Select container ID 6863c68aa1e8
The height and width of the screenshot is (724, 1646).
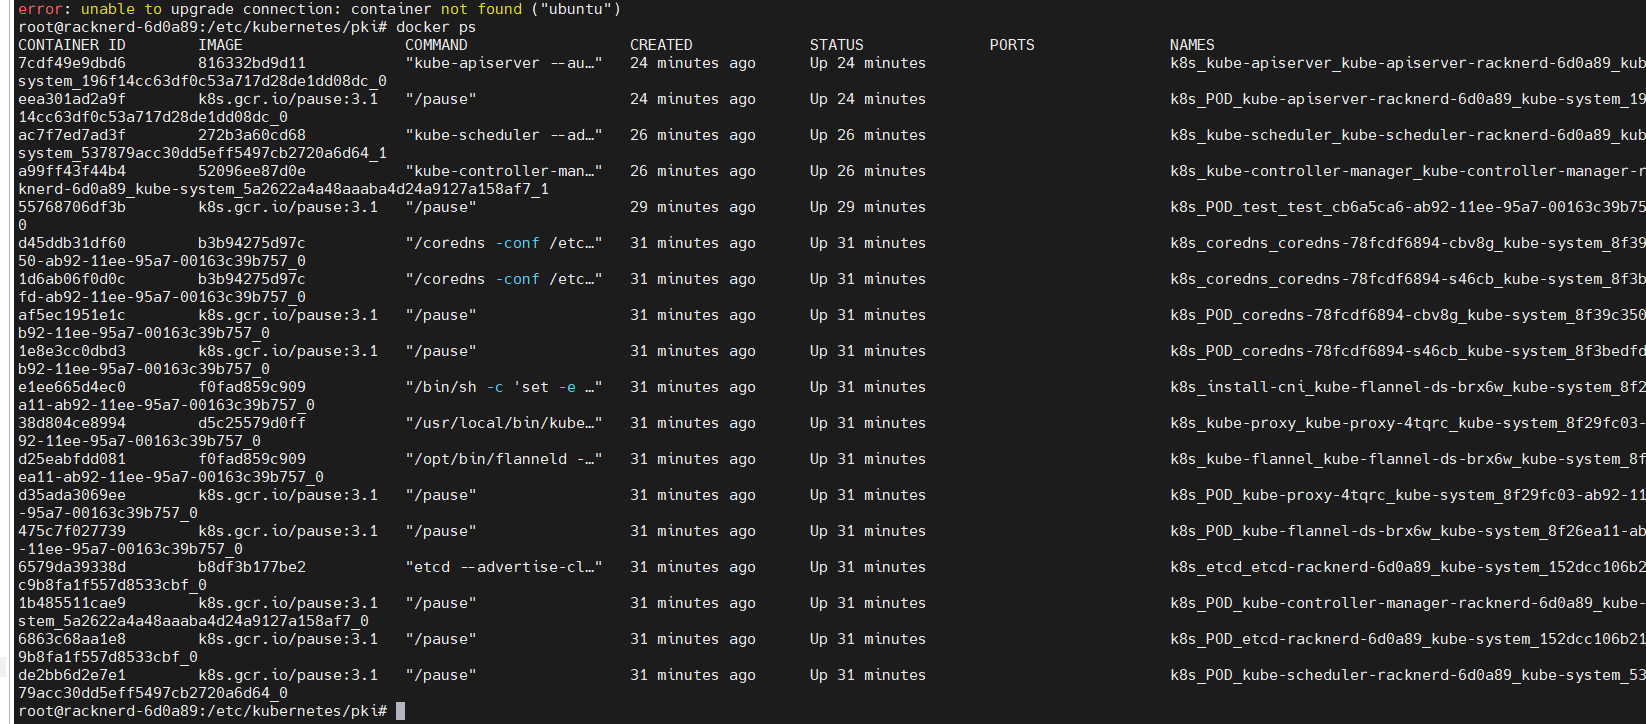point(72,639)
